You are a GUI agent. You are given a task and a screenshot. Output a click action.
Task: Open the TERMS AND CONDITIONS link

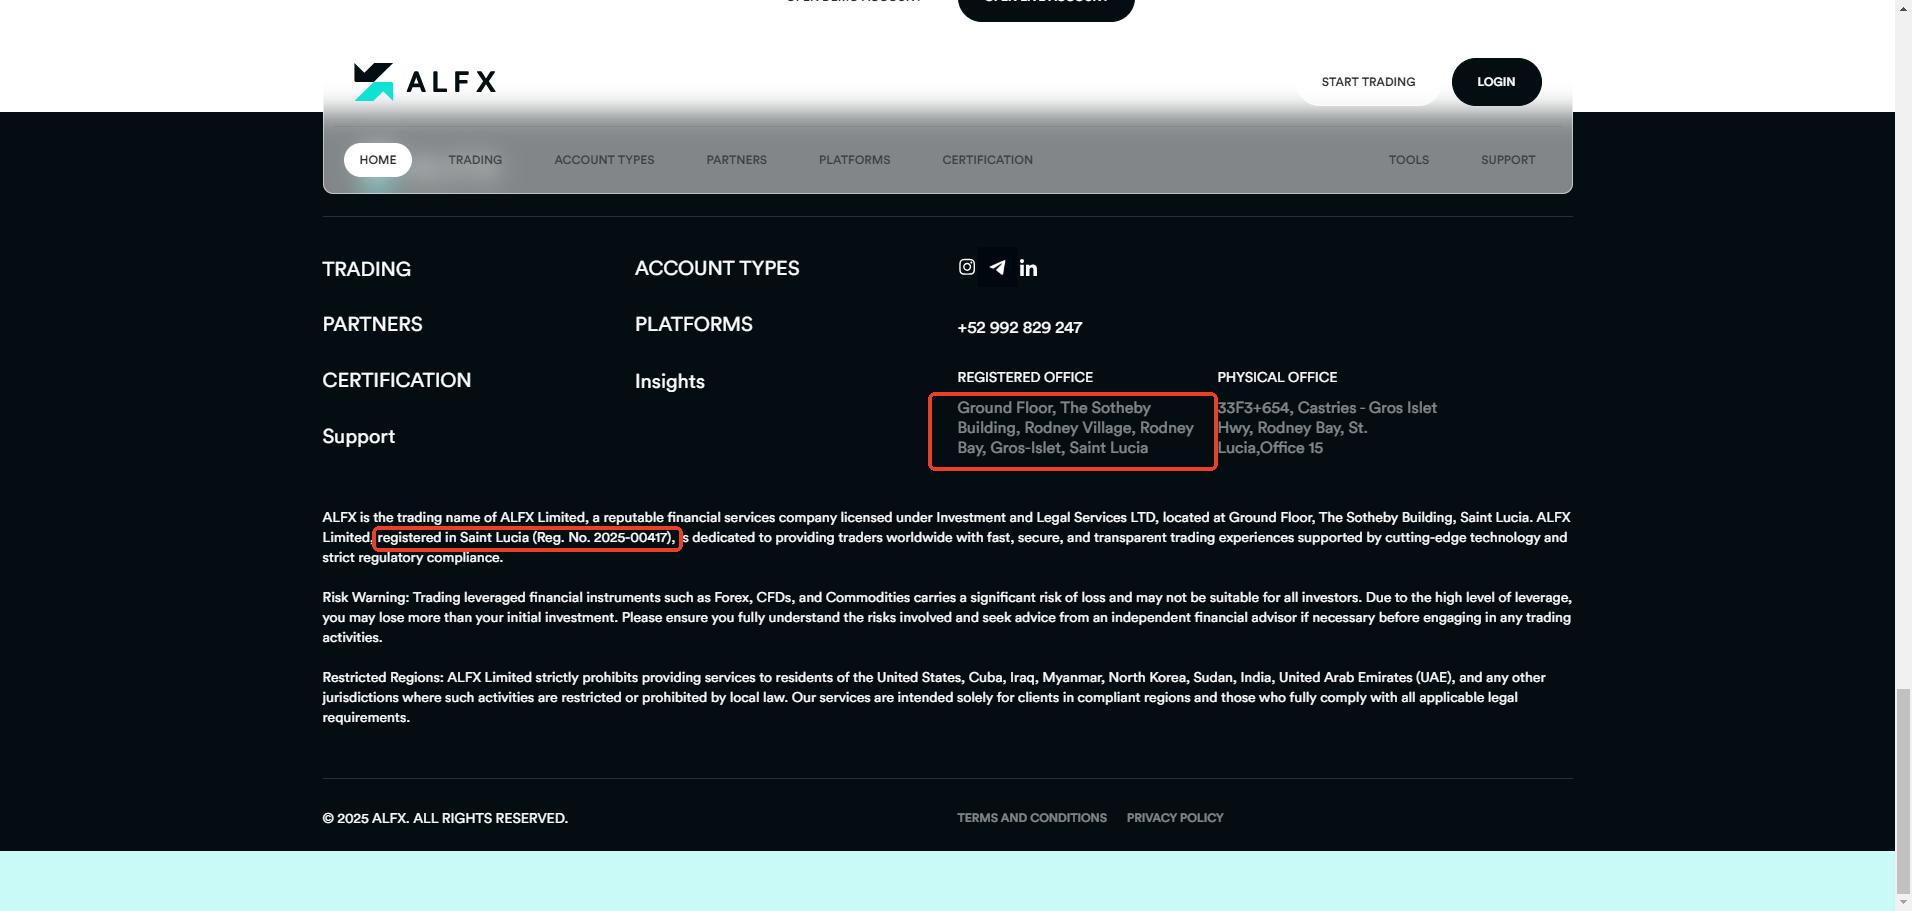(1032, 818)
